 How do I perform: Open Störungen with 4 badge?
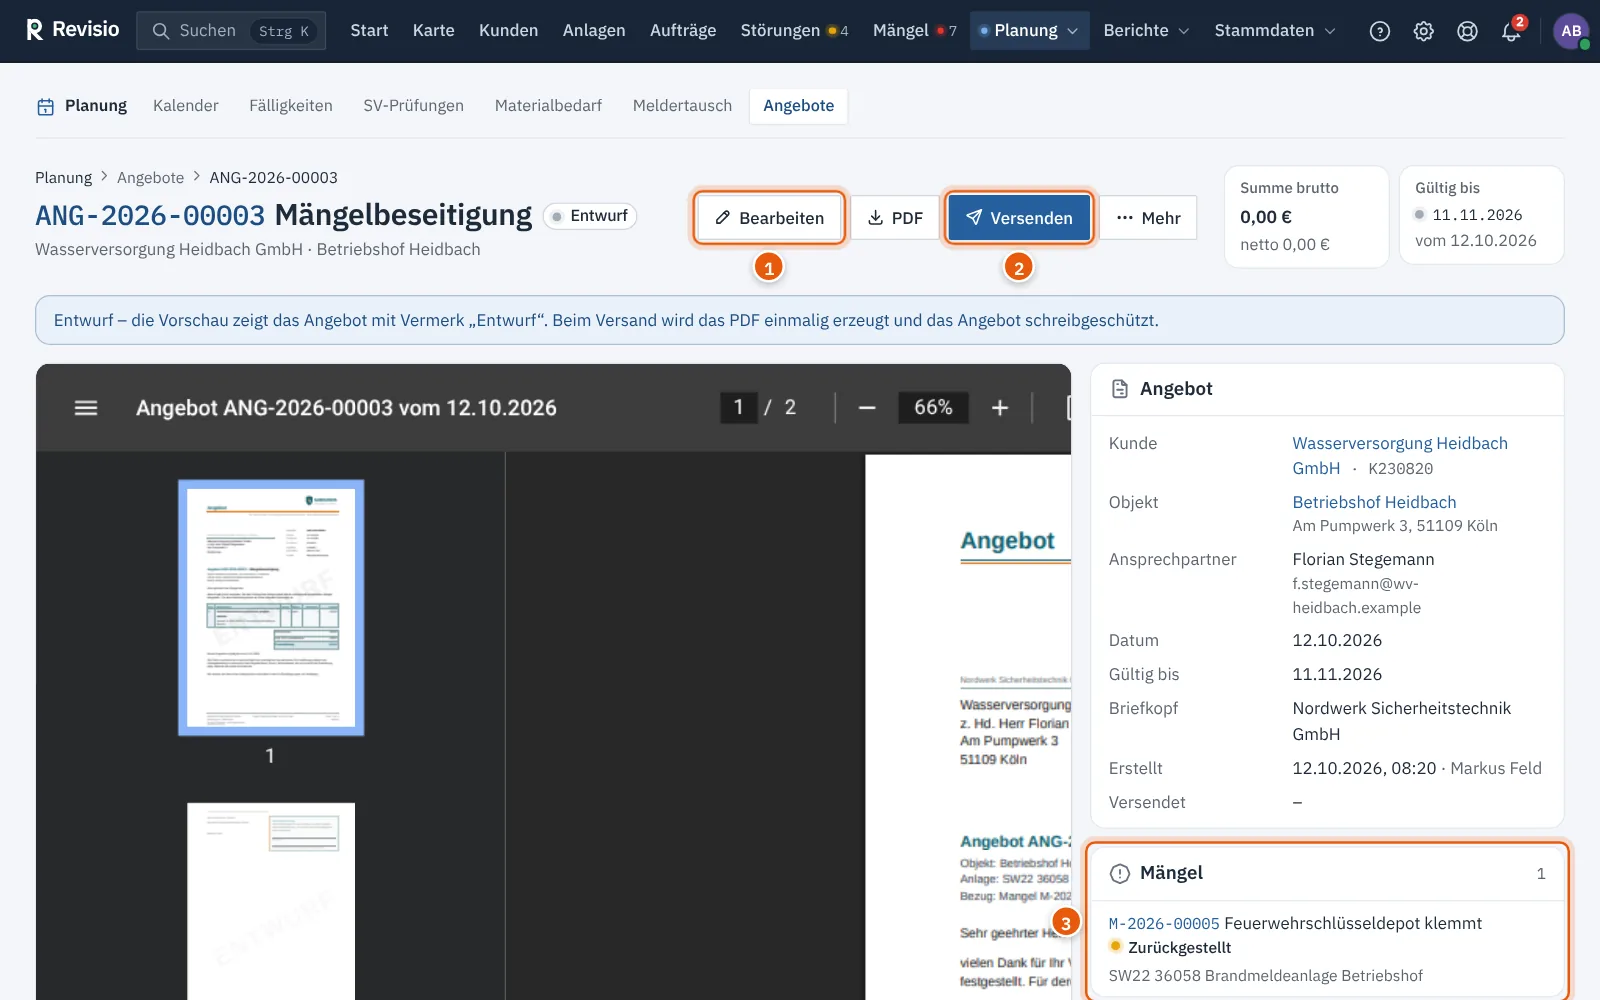[794, 31]
